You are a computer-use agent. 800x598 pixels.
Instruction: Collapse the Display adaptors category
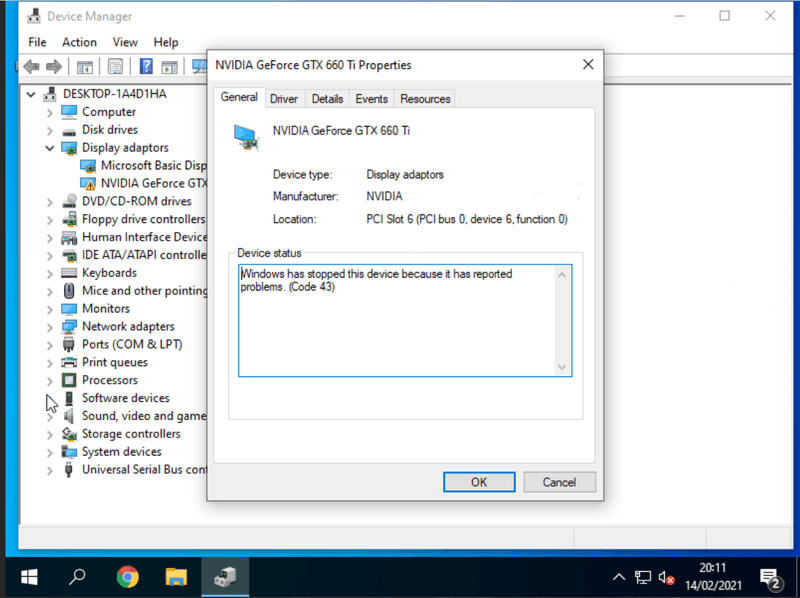[49, 148]
